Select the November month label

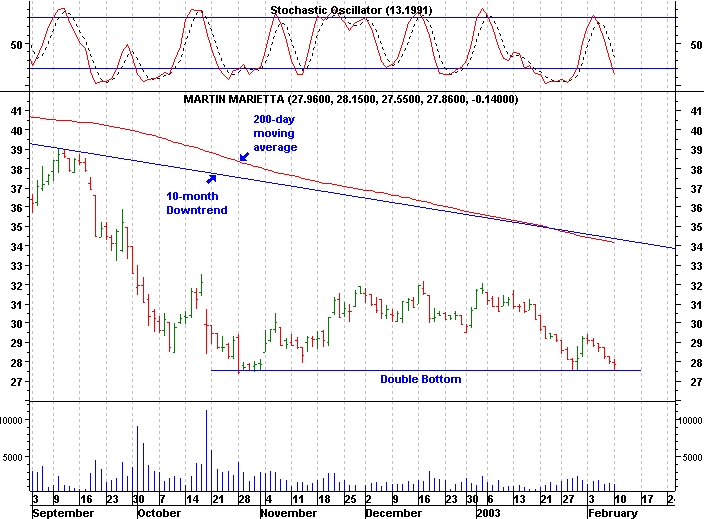click(289, 513)
